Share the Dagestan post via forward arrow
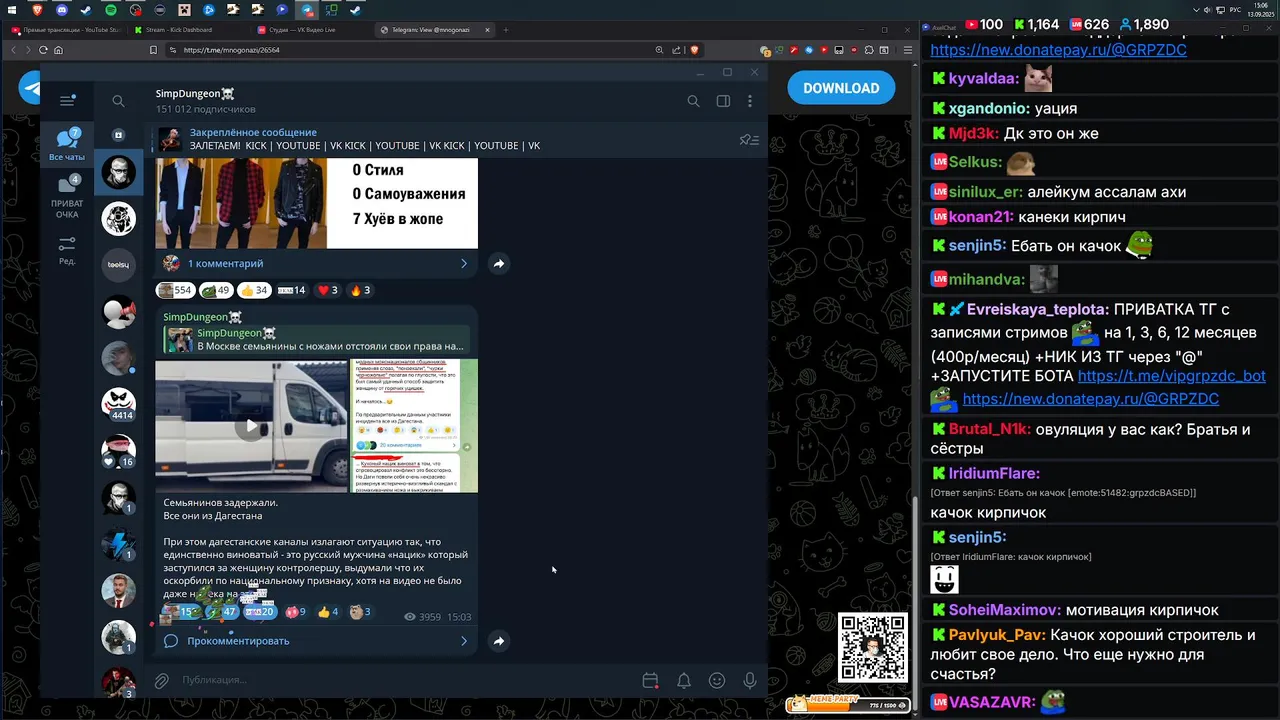 point(498,641)
